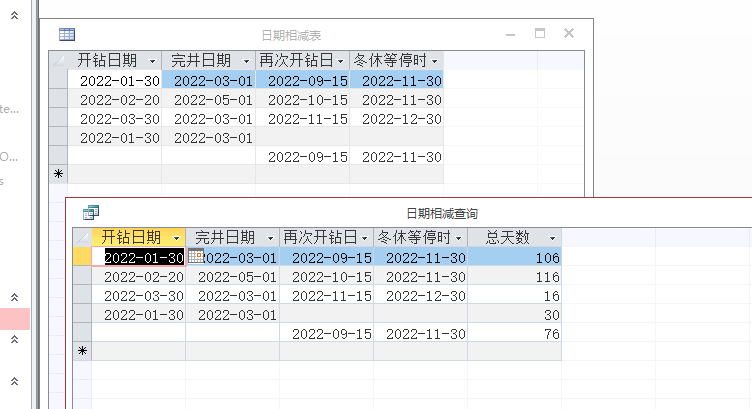Open 再次开钻日 column dropdown in 日期相减查询
This screenshot has width=752, height=409.
pyautogui.click(x=364, y=238)
